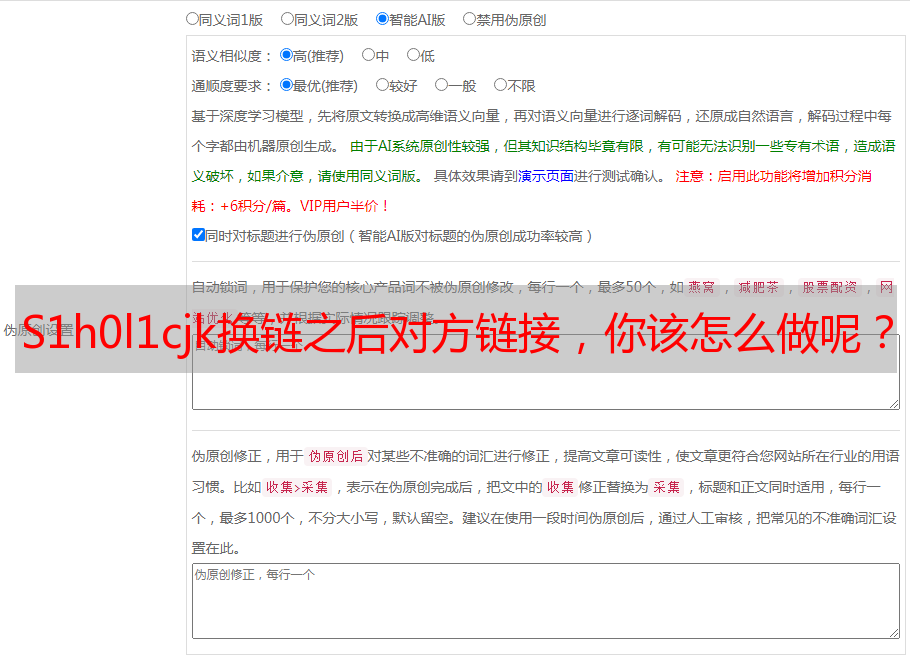
Task: Click the 伪原创修正 textarea resize handle
Action: (x=894, y=633)
